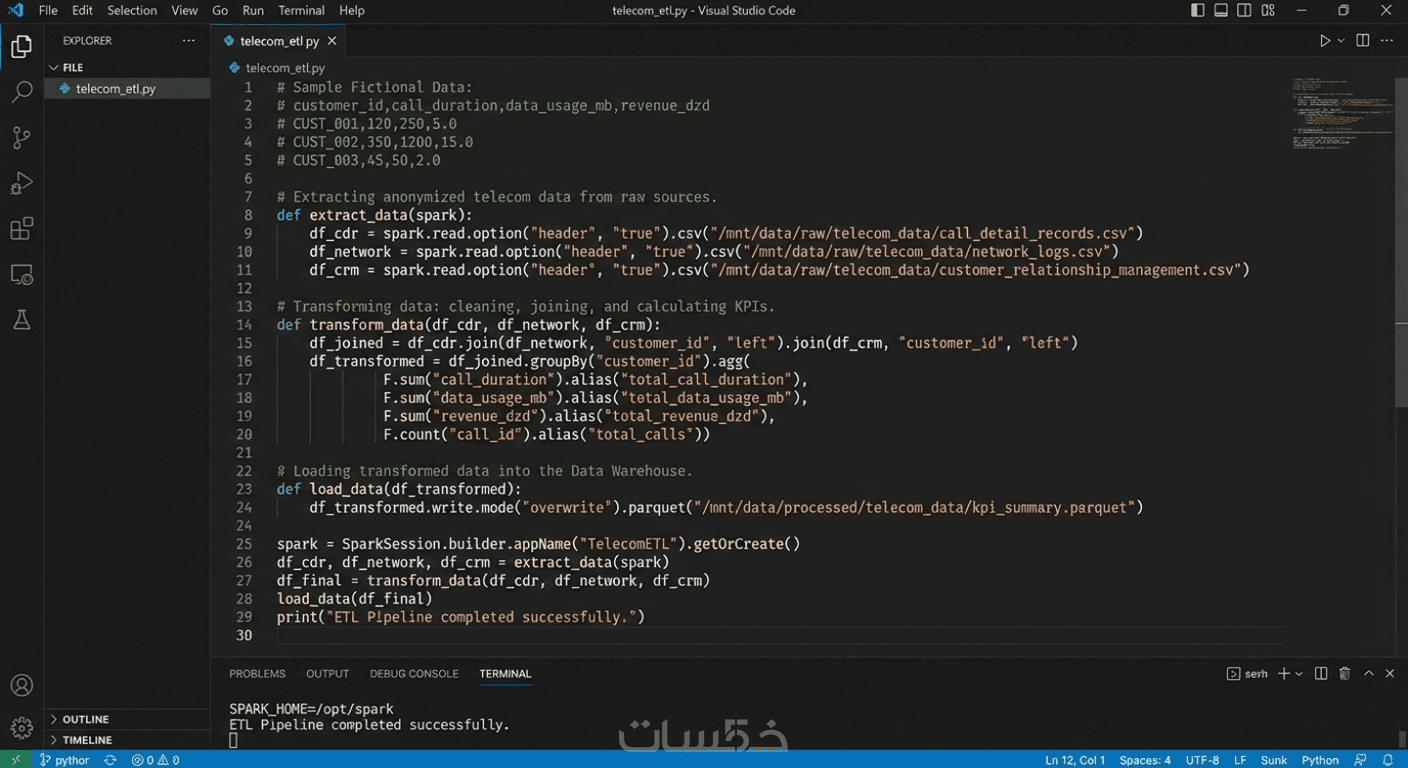The width and height of the screenshot is (1408, 768).
Task: Open the Extensions view
Action: [21, 229]
